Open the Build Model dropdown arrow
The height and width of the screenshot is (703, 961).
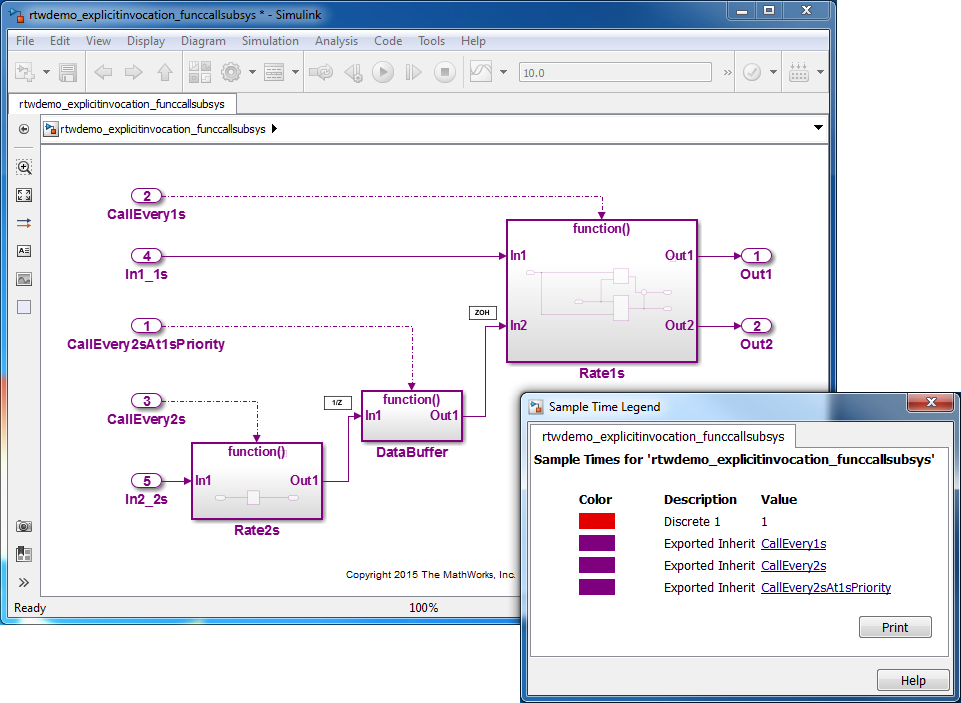click(x=821, y=72)
